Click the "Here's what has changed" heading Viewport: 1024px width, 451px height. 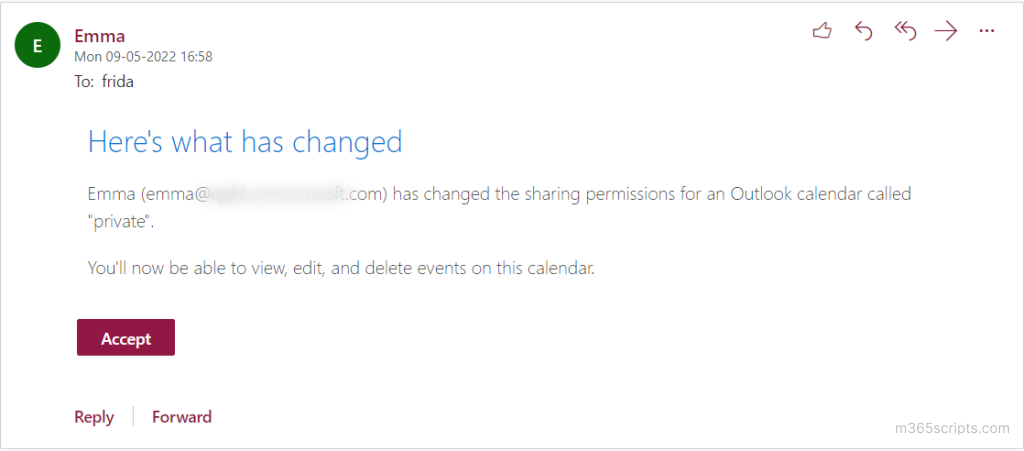[245, 141]
